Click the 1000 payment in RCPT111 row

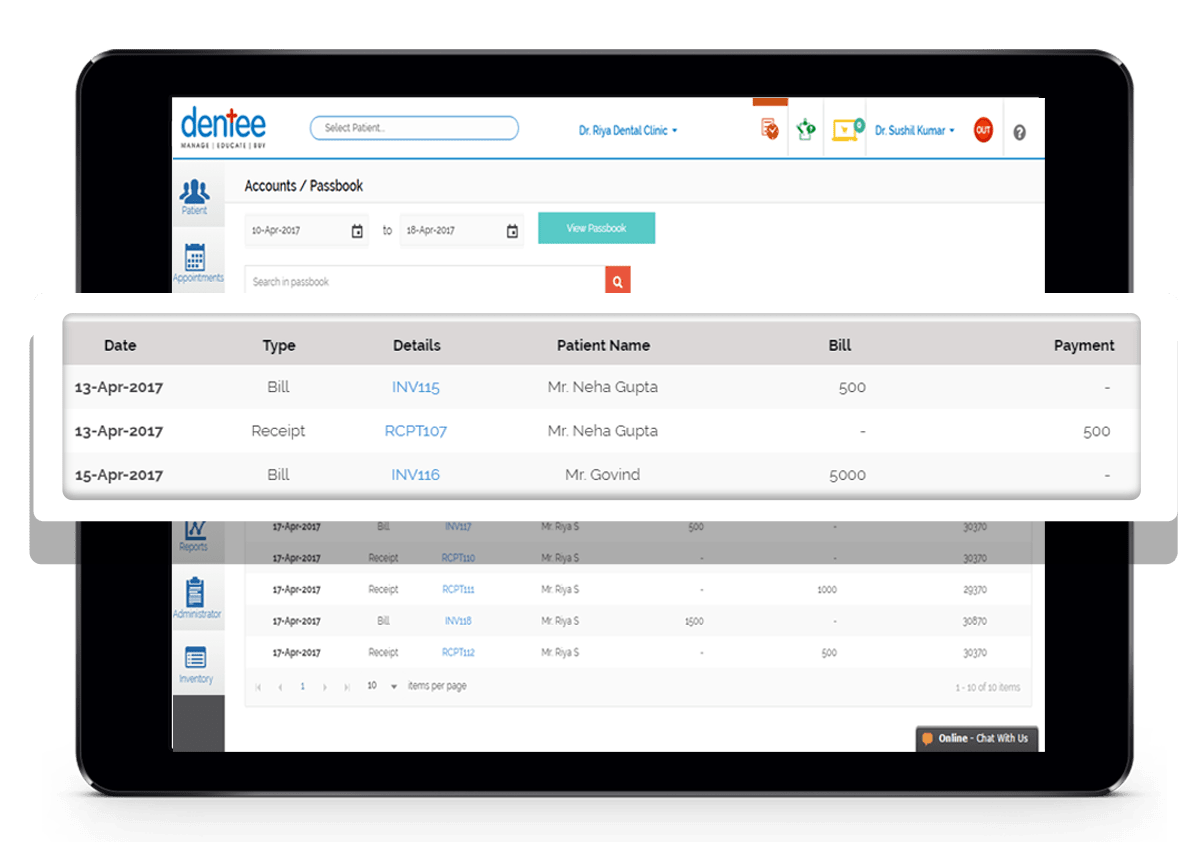pyautogui.click(x=827, y=590)
